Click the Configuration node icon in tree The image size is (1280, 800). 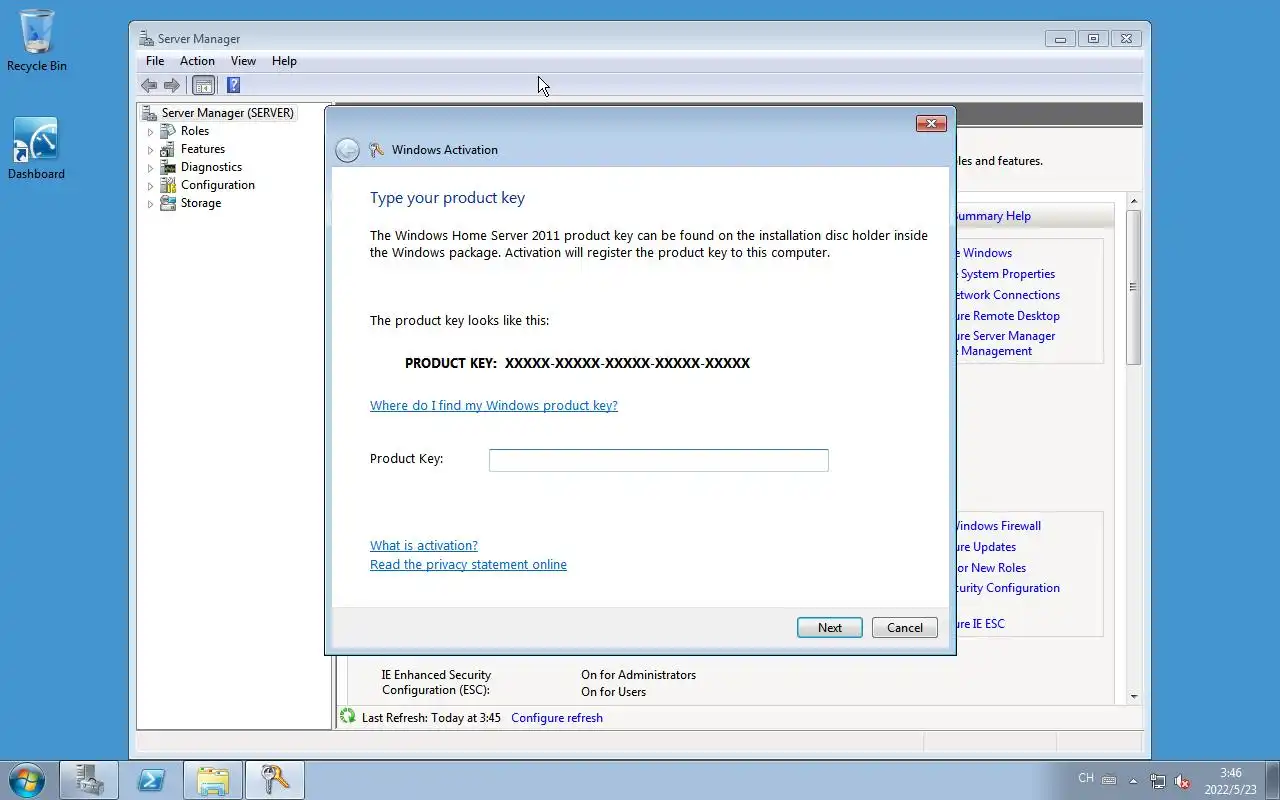click(x=168, y=185)
